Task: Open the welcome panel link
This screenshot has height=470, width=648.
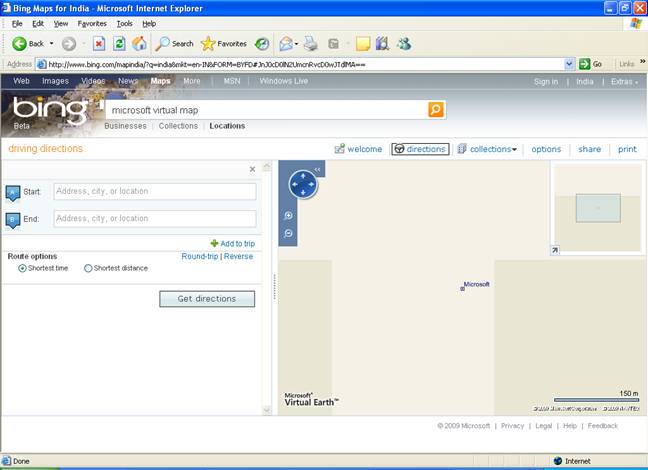Action: pos(358,149)
